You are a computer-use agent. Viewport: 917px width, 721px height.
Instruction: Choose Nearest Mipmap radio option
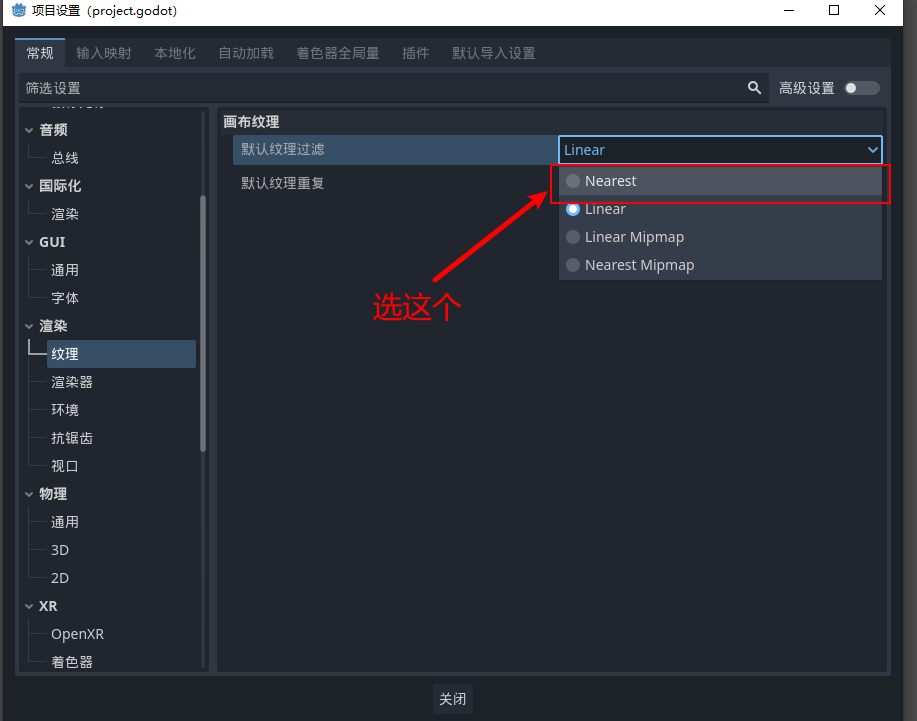point(720,265)
